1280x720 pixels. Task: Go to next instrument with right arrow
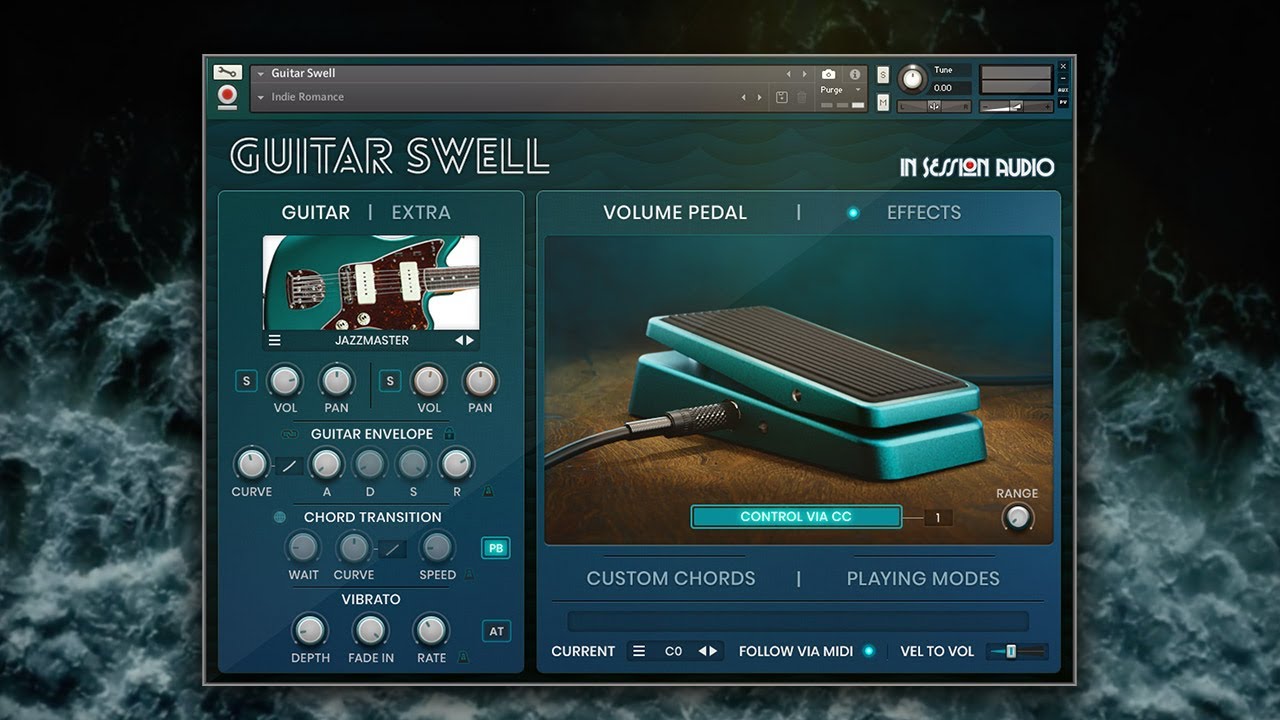pyautogui.click(x=804, y=74)
